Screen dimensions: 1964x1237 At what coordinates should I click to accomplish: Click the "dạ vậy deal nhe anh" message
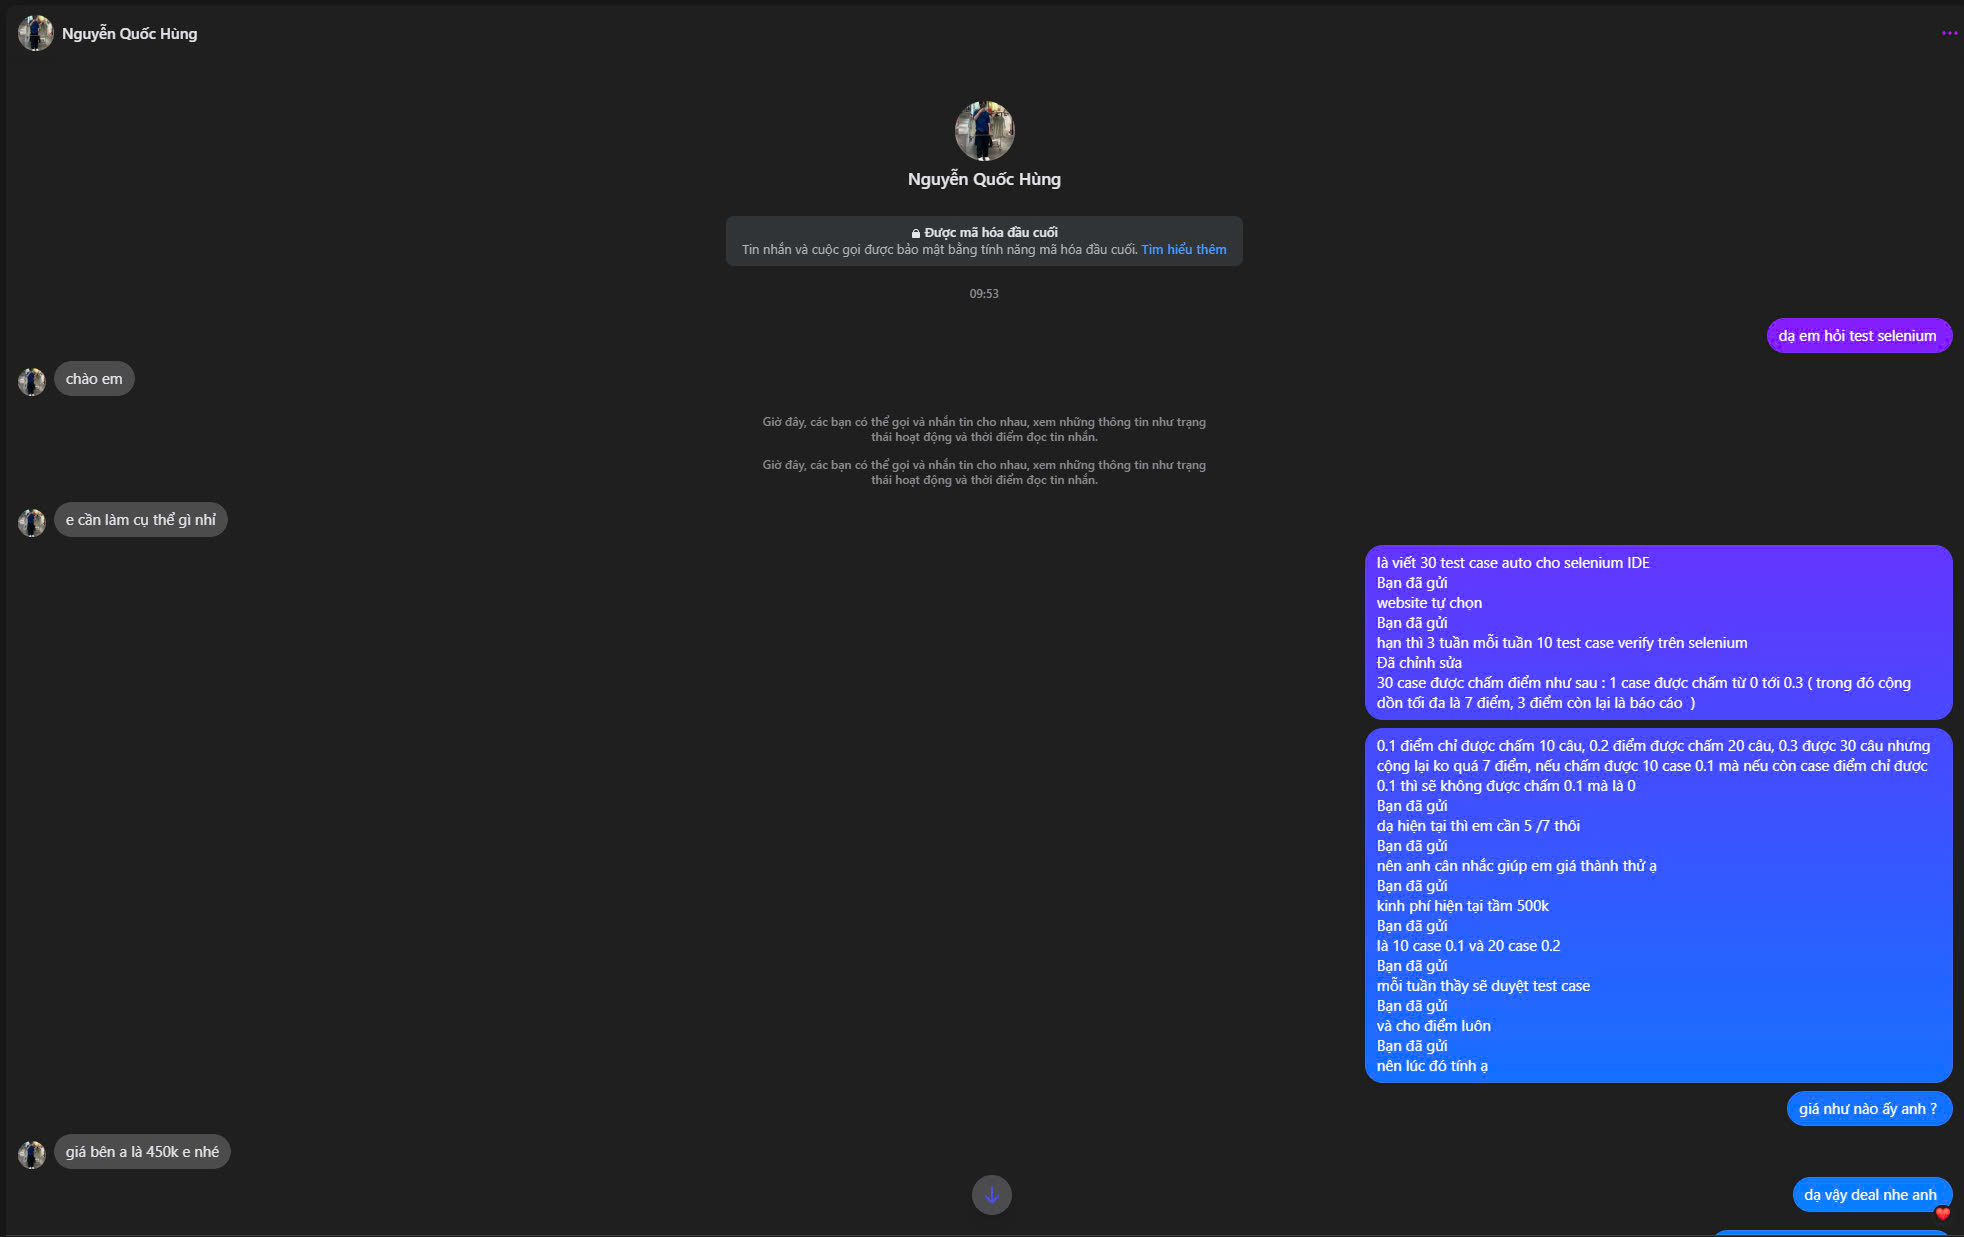pos(1869,1194)
